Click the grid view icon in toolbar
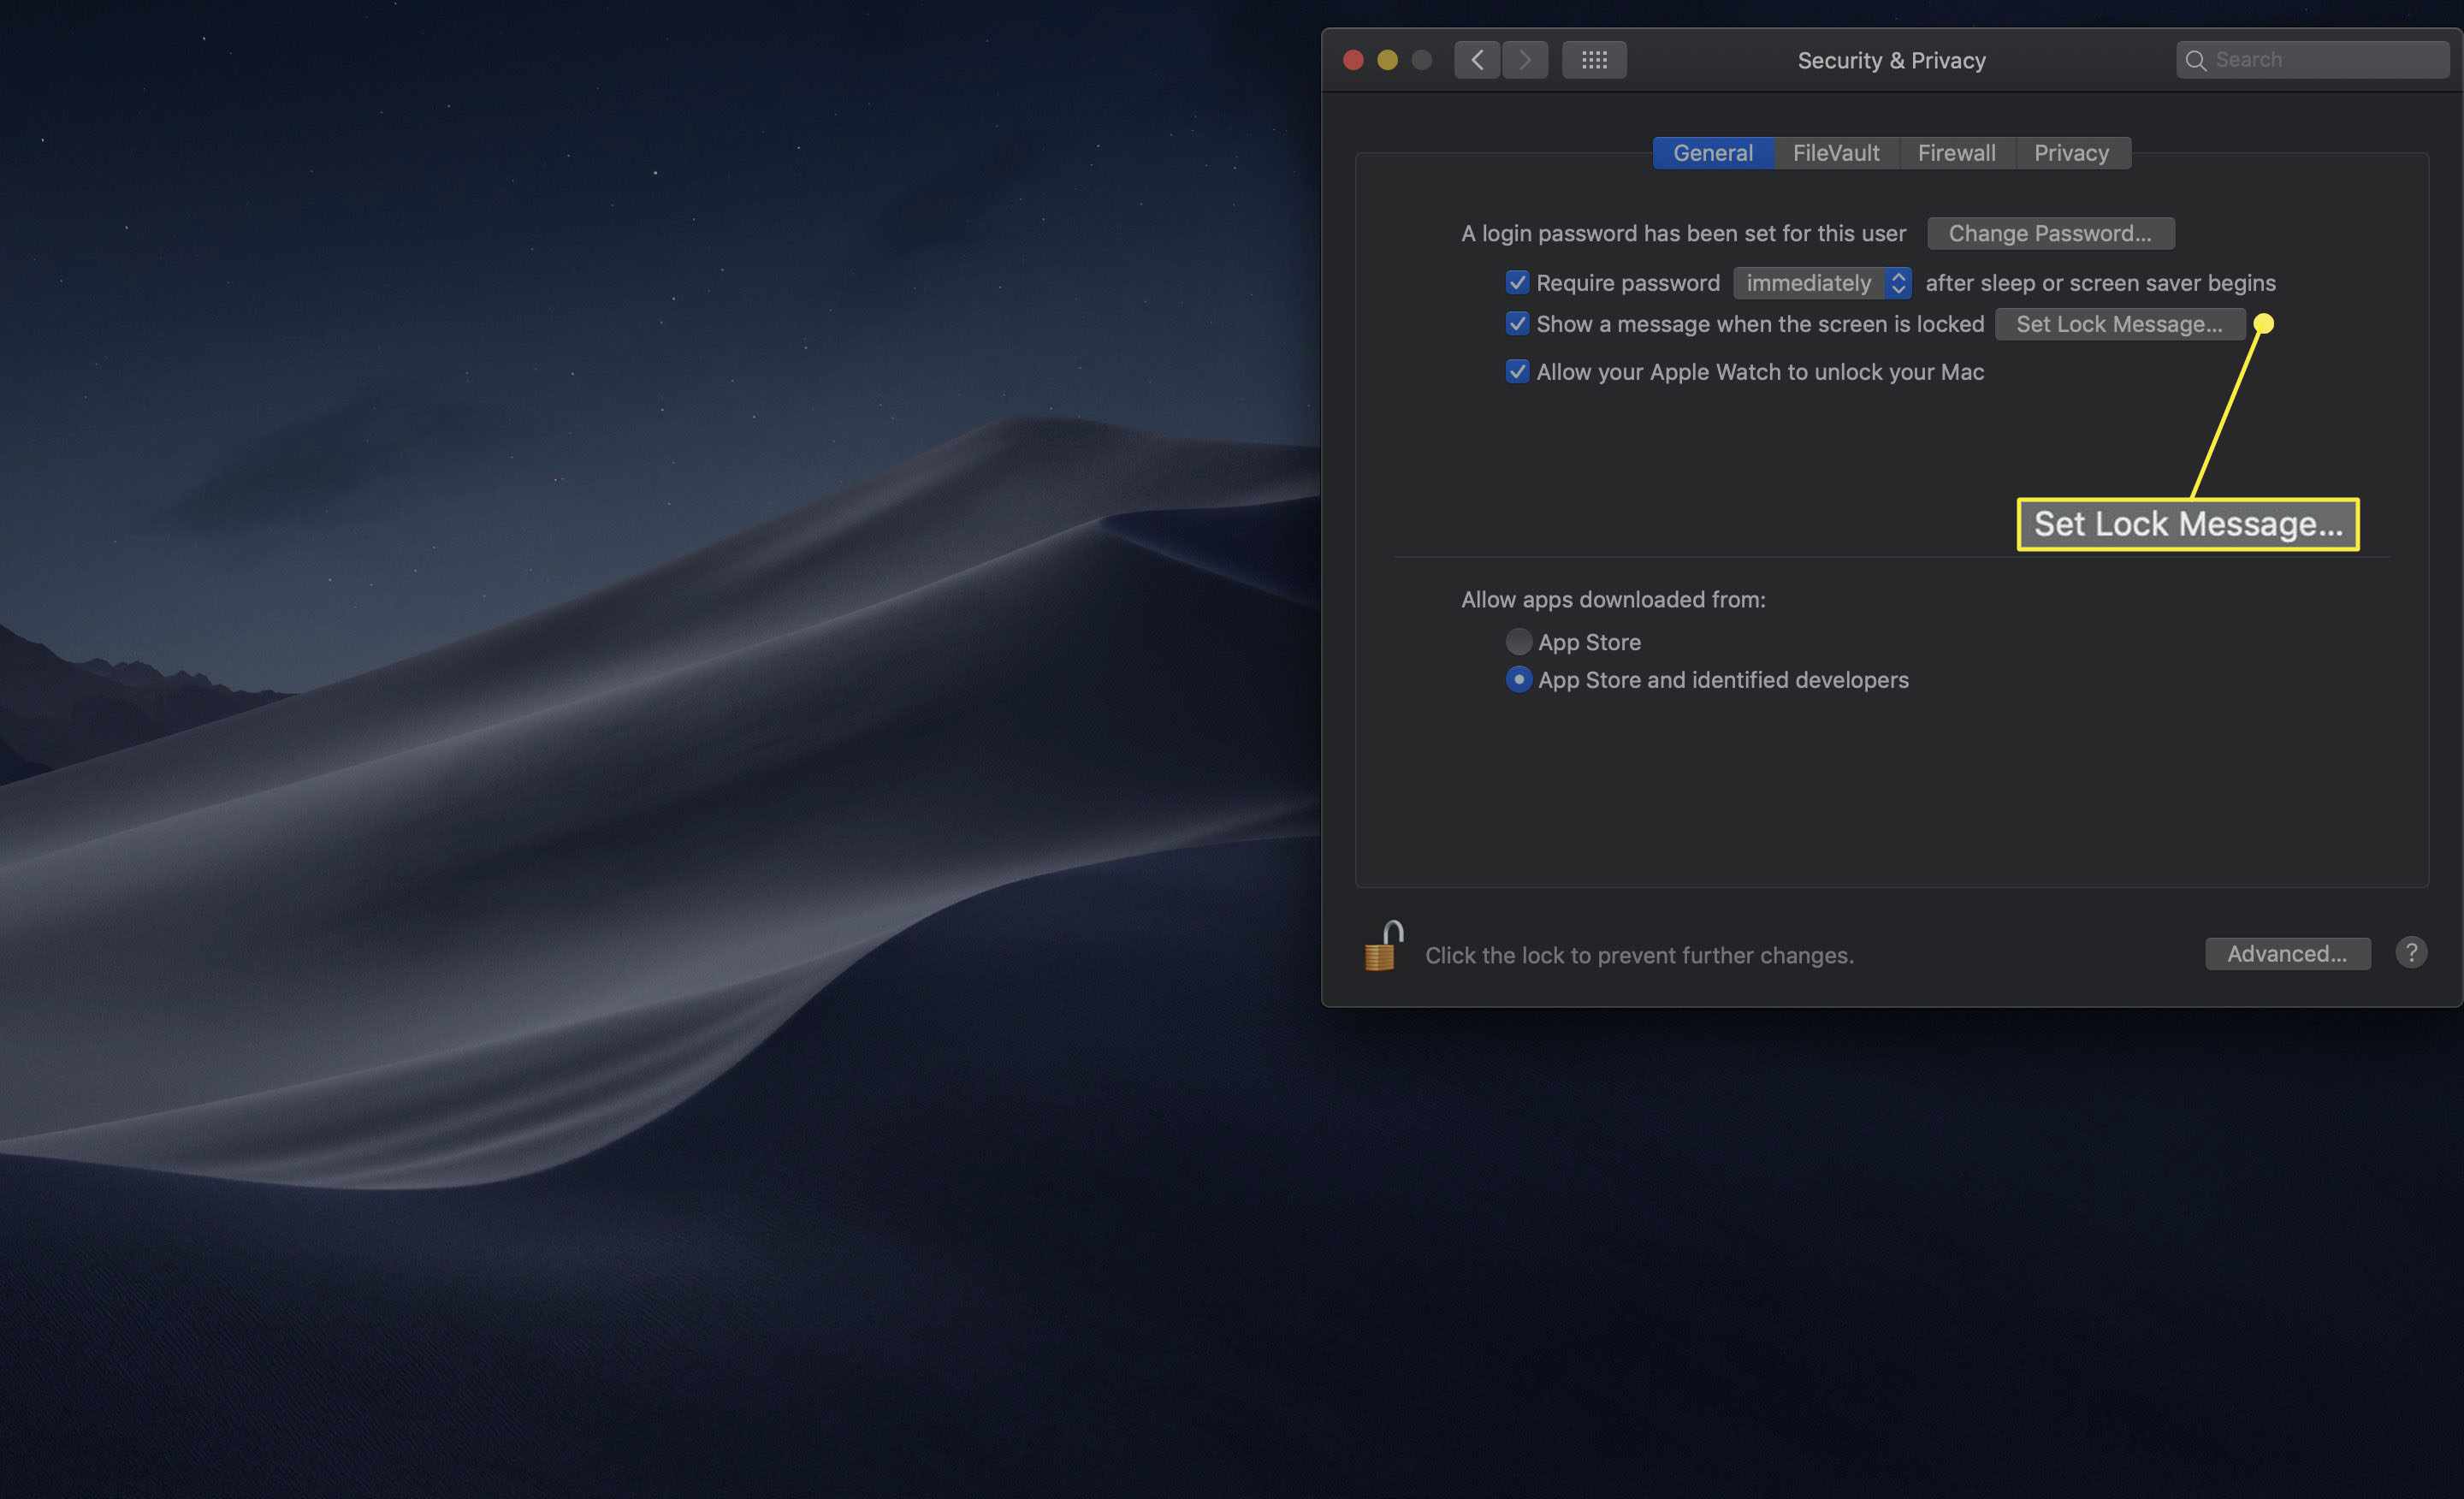The width and height of the screenshot is (2464, 1499). point(1593,58)
